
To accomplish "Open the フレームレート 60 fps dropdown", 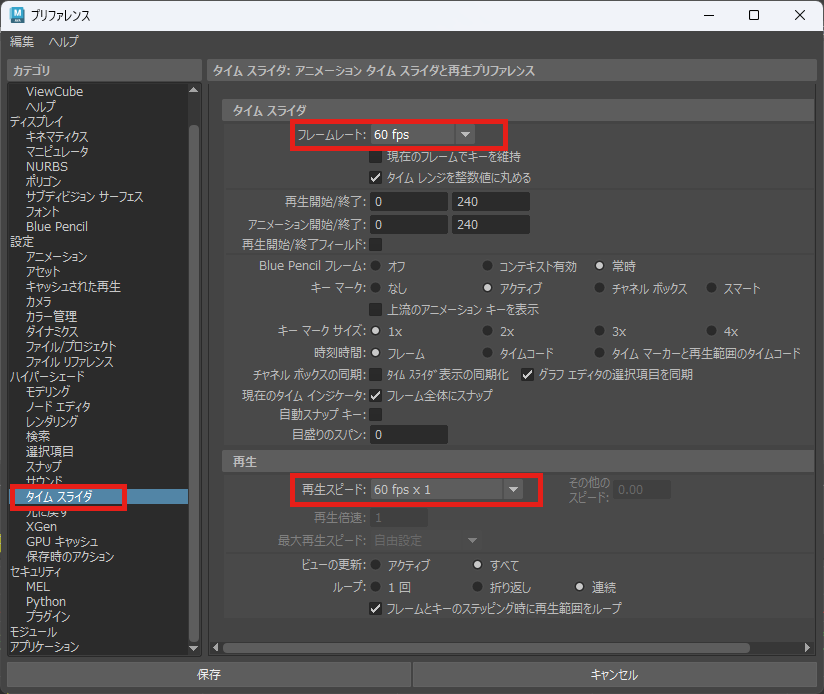I will tap(423, 134).
